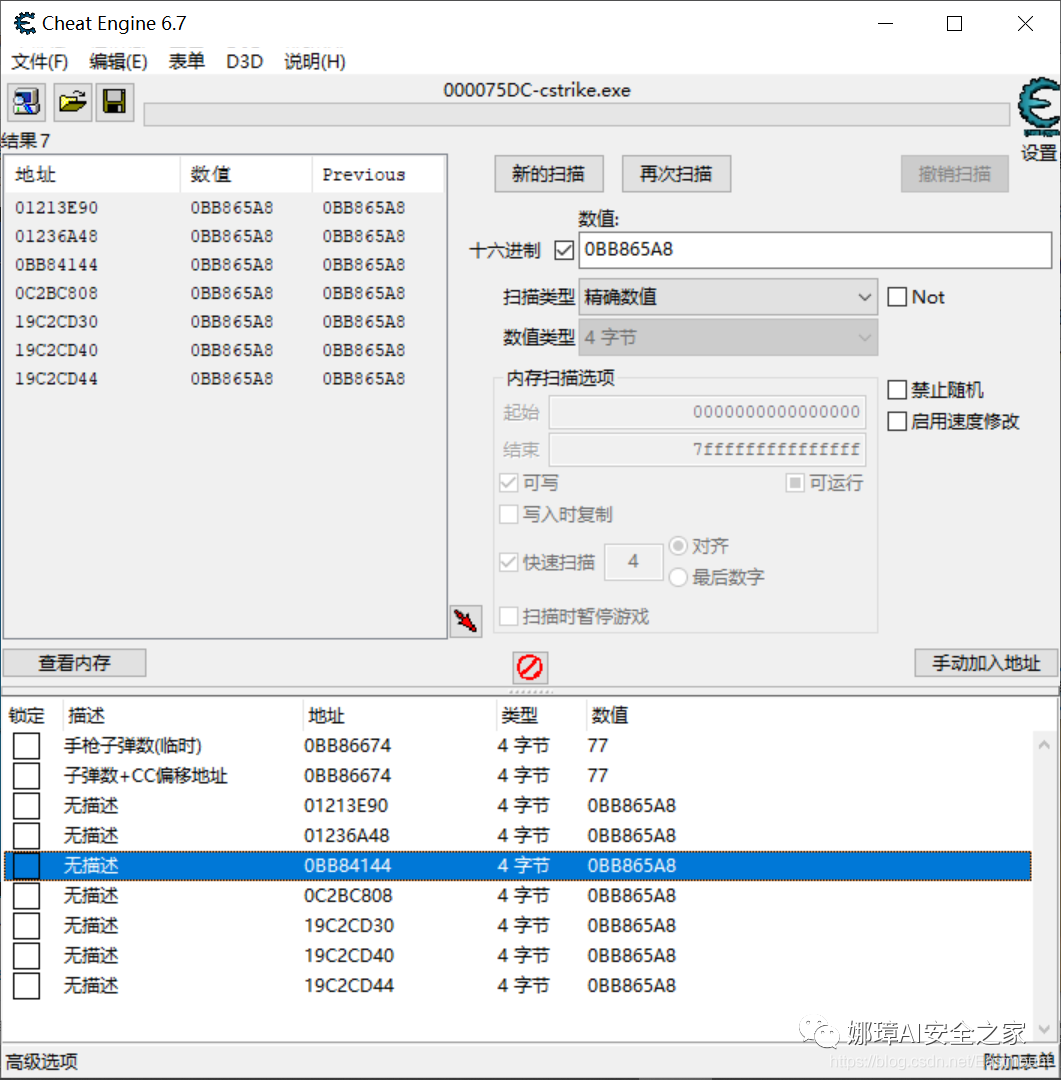
Task: Click the Previous column header in results
Action: pos(378,174)
